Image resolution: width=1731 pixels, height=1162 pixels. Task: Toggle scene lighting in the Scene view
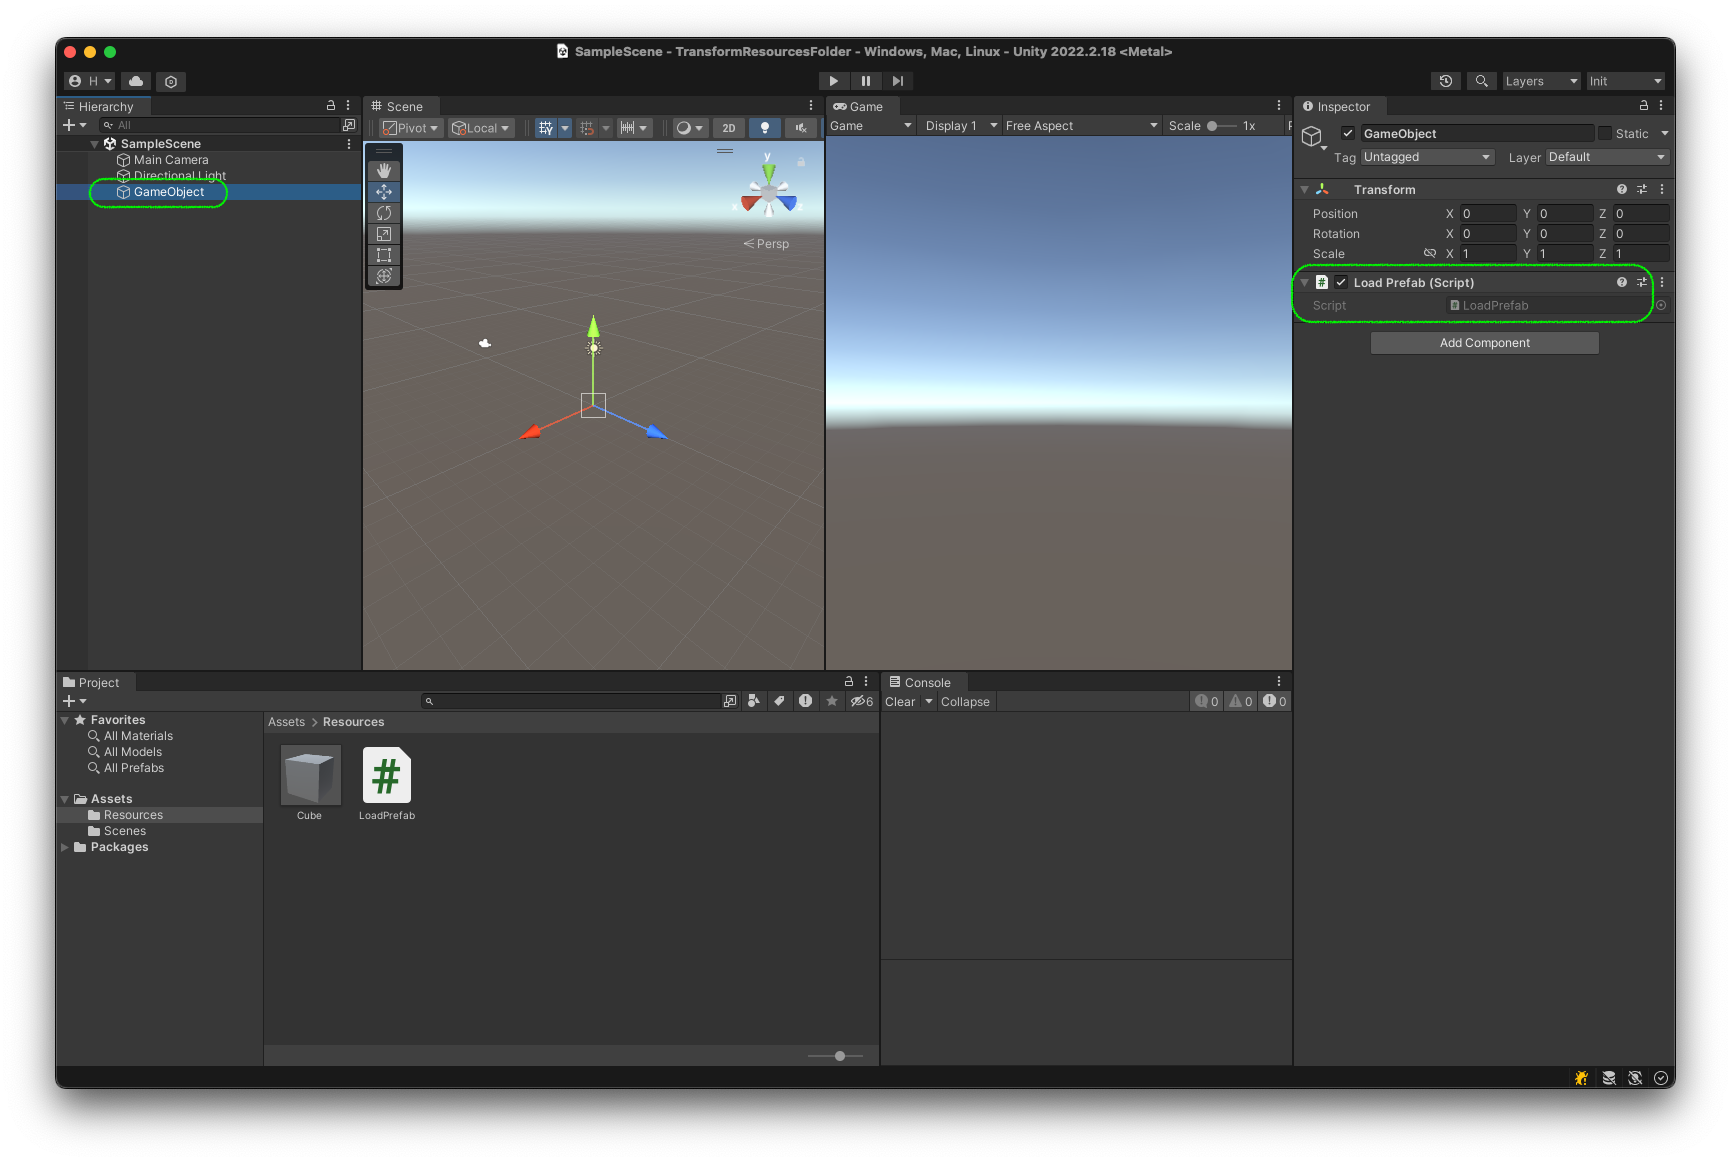tap(765, 128)
